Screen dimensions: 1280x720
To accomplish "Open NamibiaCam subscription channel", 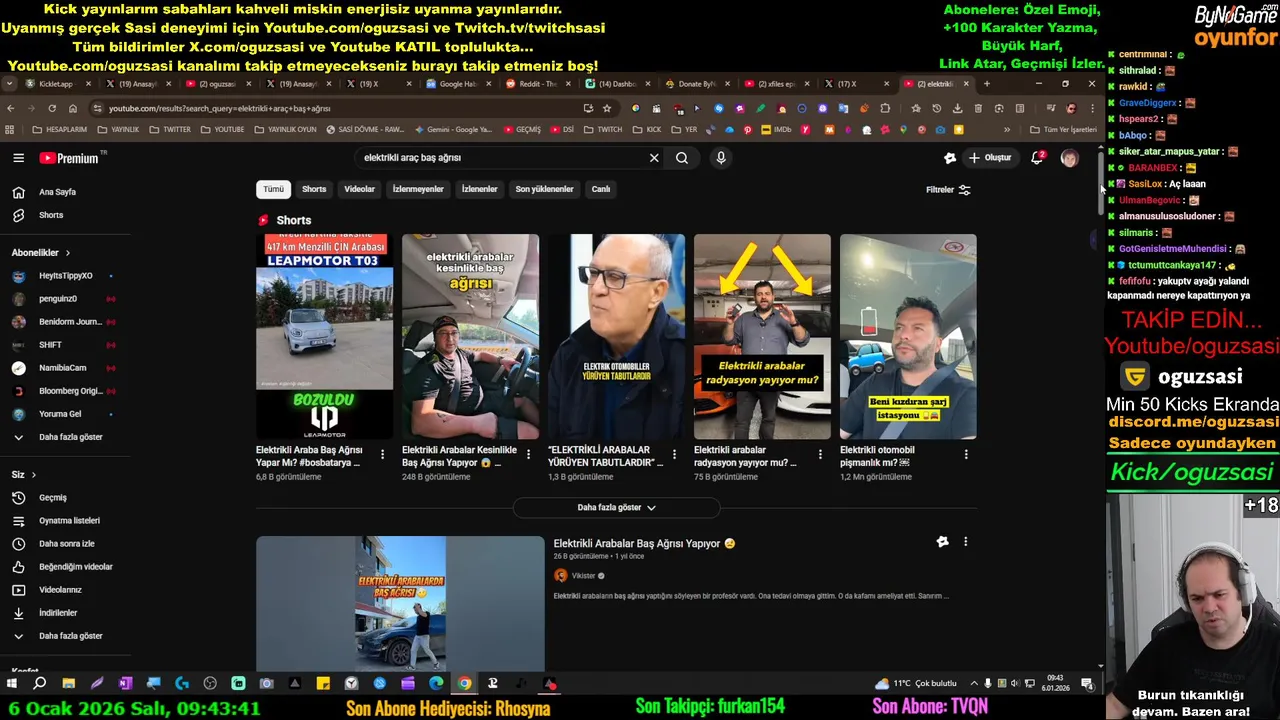I will (62, 368).
